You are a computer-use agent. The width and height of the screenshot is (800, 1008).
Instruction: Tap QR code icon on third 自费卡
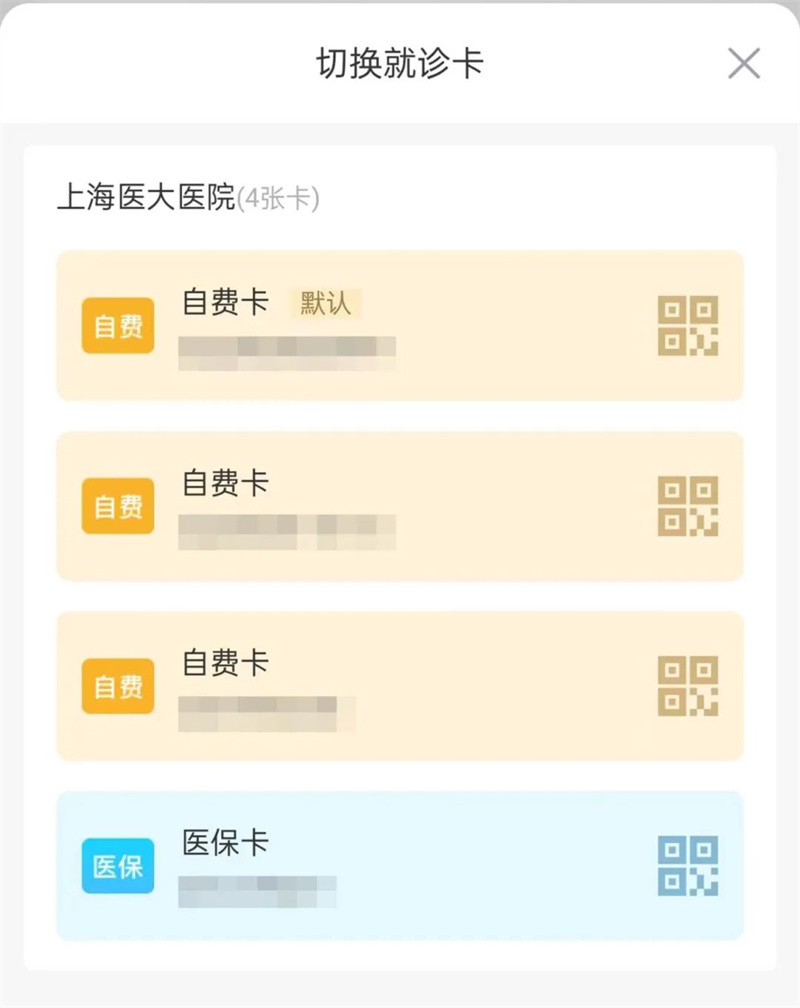point(688,686)
